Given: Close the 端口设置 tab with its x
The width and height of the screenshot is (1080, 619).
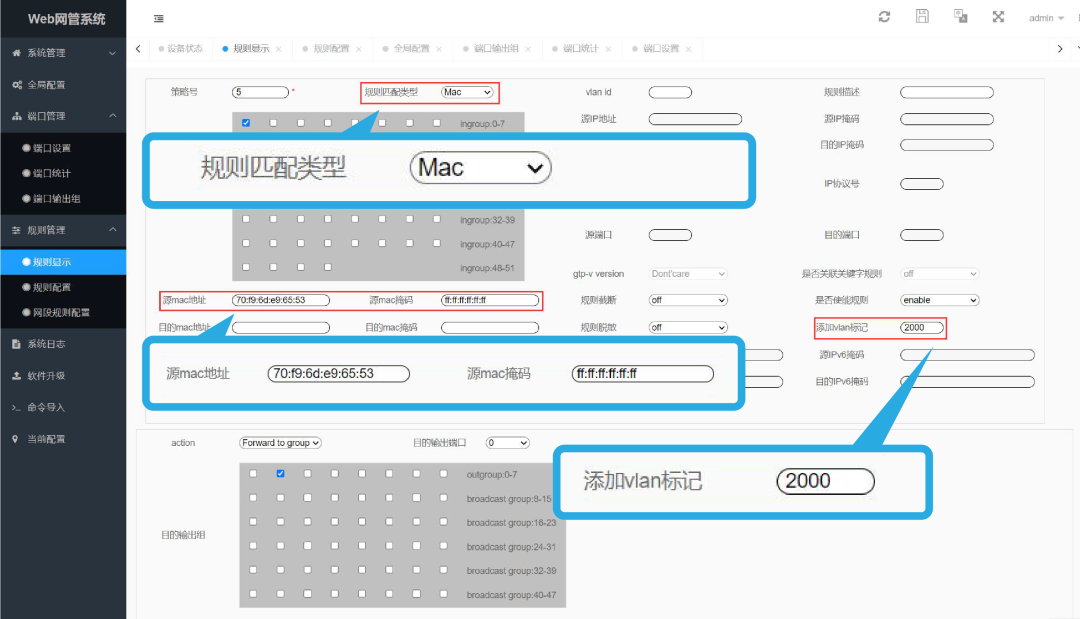Looking at the screenshot, I should coord(688,49).
